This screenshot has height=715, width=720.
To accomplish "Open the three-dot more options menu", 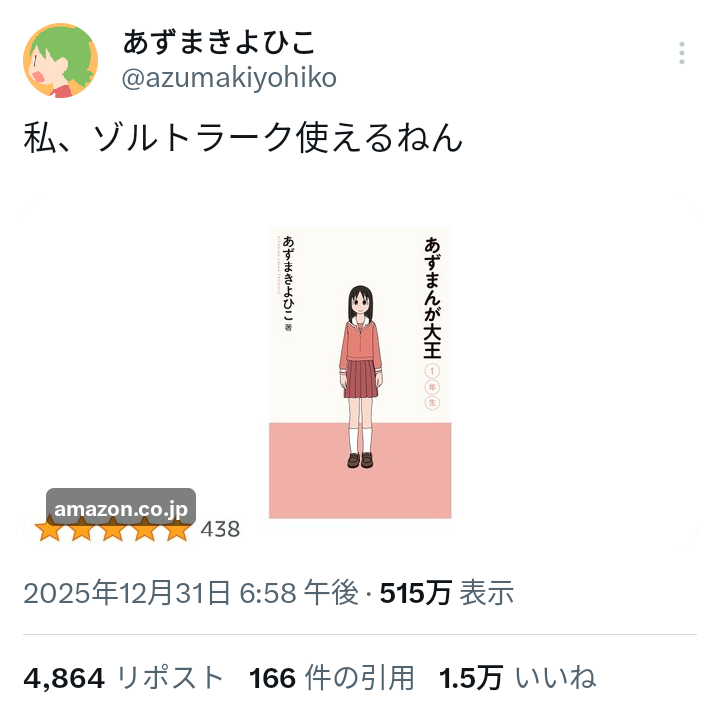I will point(681,53).
